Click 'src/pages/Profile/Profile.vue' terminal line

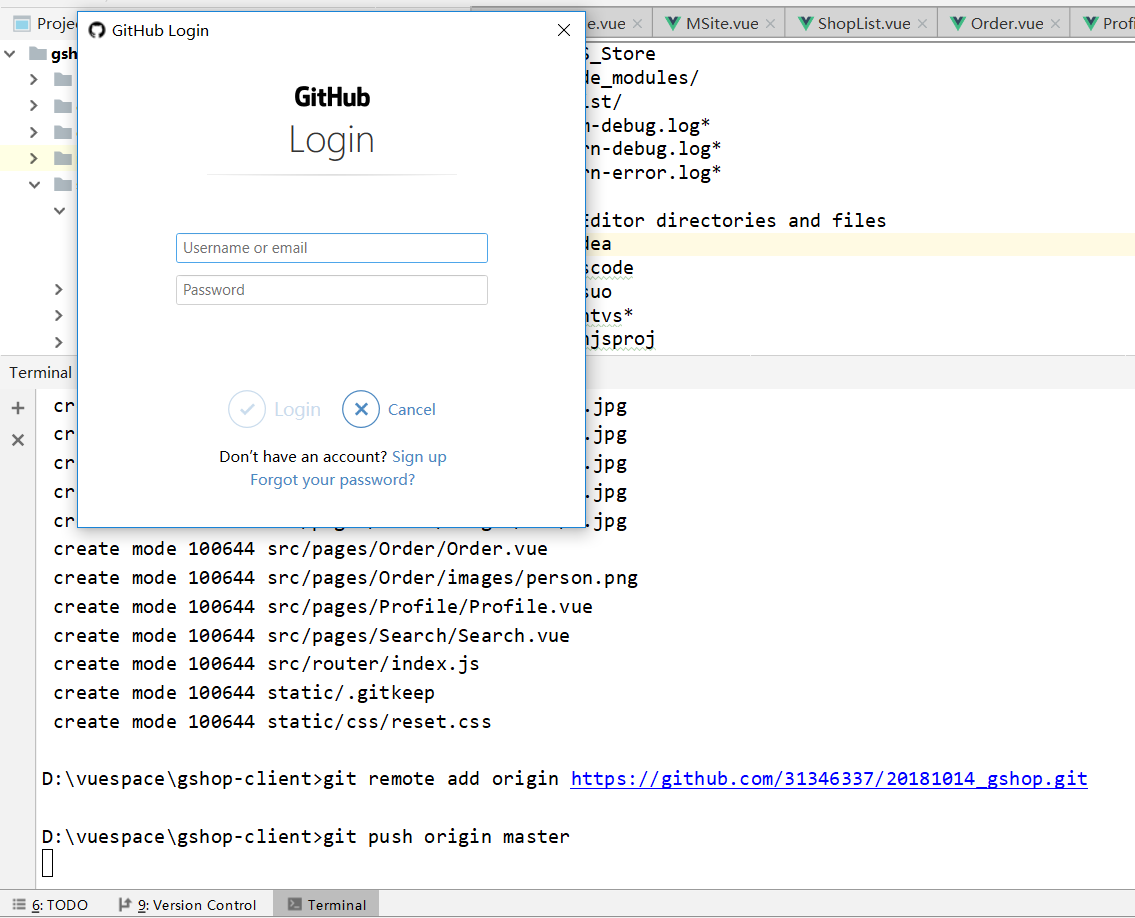323,607
